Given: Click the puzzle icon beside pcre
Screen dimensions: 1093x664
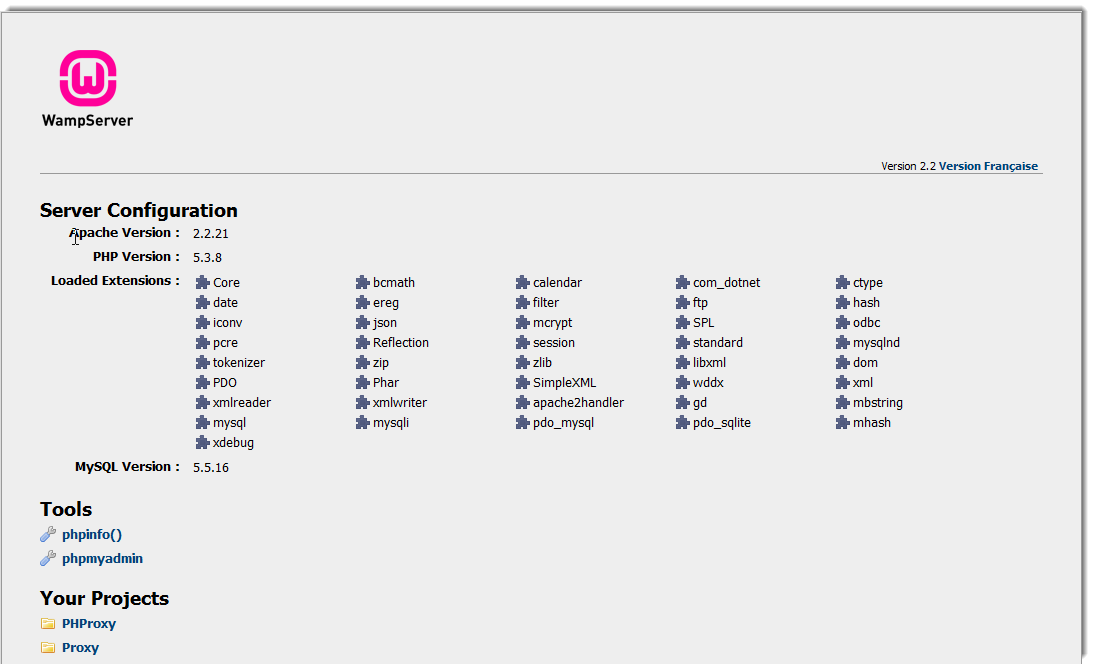Looking at the screenshot, I should (202, 343).
